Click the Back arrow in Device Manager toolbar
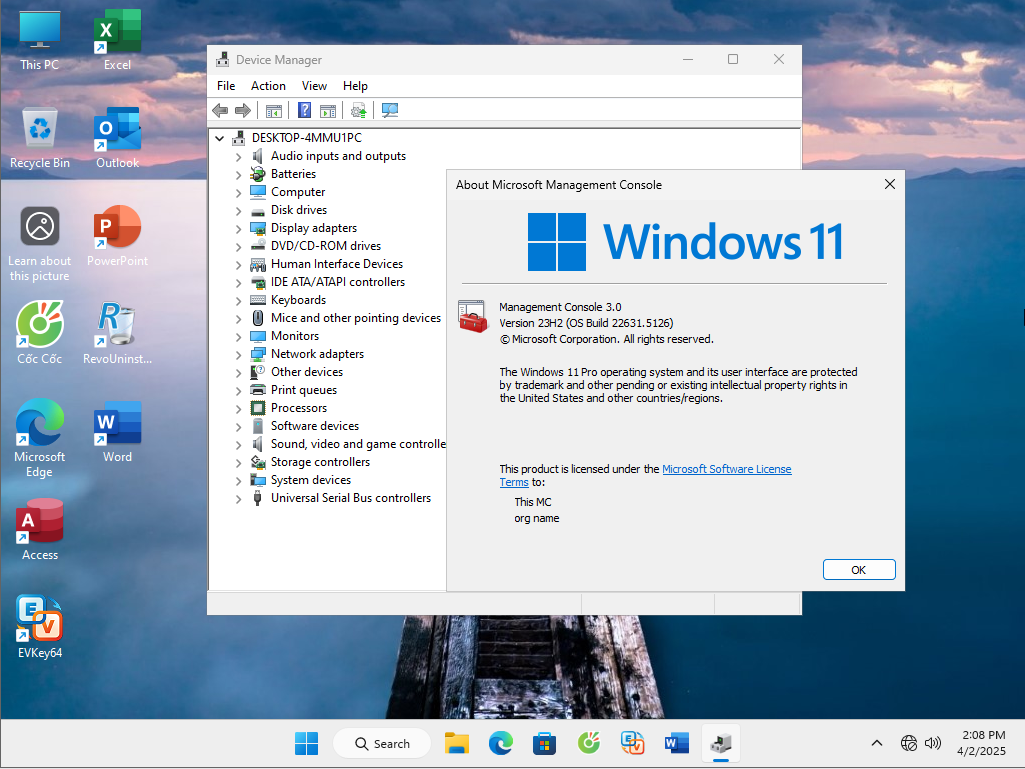The image size is (1025, 769). (220, 111)
